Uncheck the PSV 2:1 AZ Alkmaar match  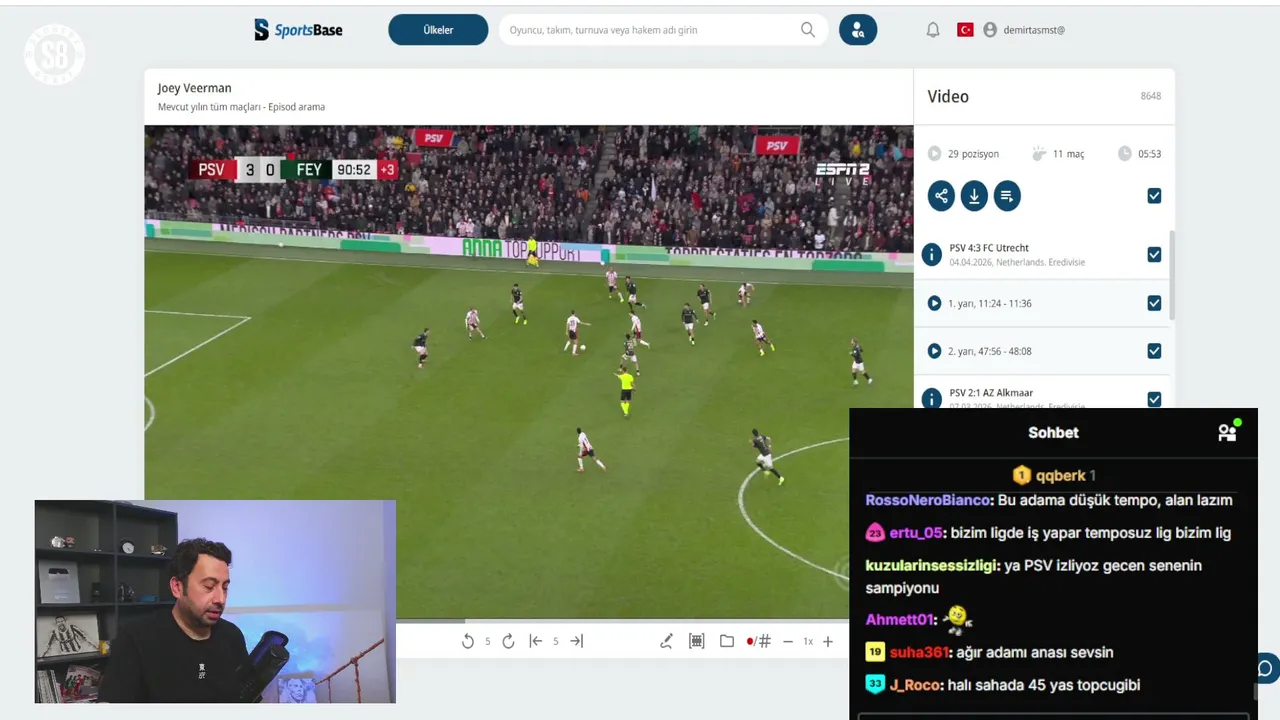[1154, 399]
